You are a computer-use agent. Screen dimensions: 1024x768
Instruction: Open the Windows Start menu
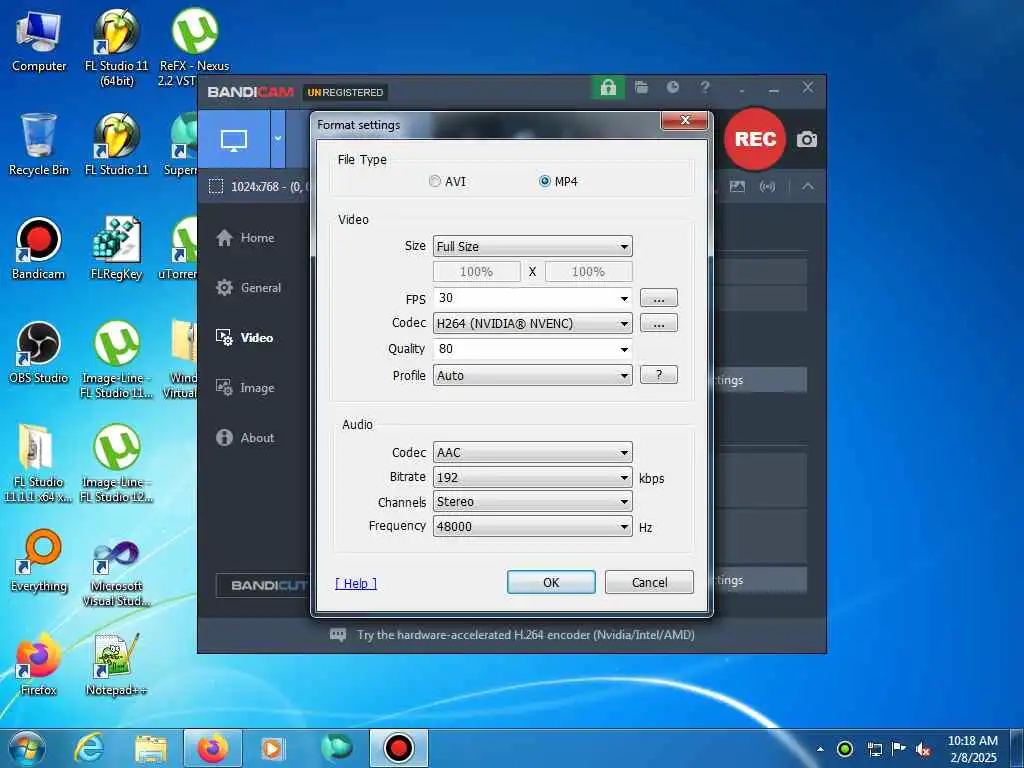27,748
